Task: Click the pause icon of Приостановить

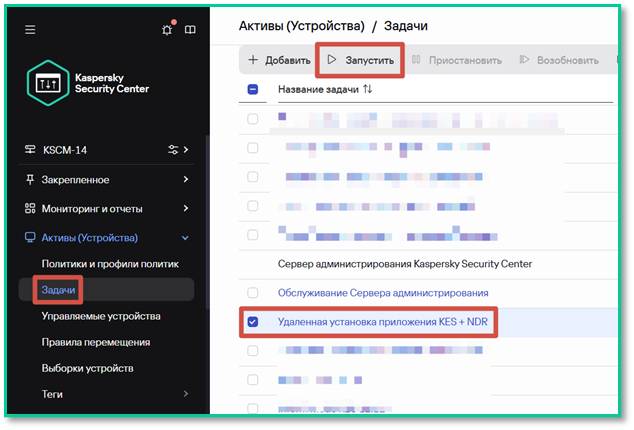Action: click(x=416, y=59)
